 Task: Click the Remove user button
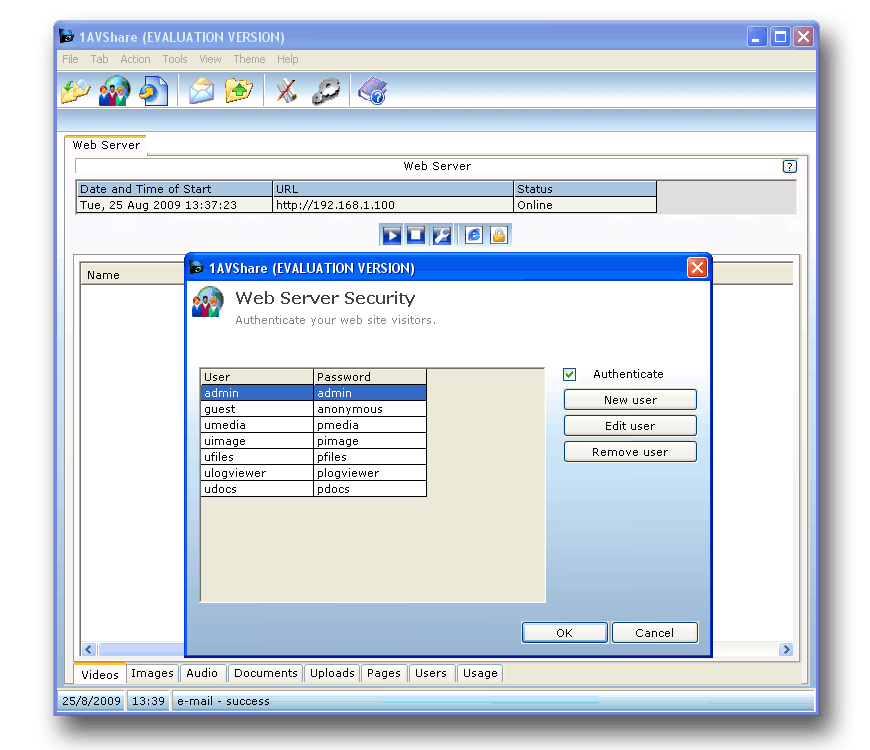tap(630, 452)
